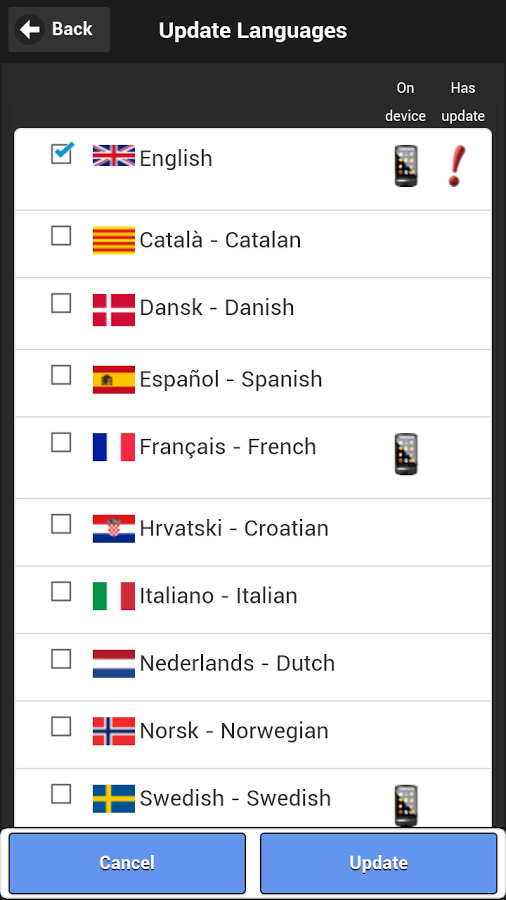This screenshot has width=506, height=900.
Task: Check the Dansk - Danish checkbox
Action: click(x=61, y=303)
